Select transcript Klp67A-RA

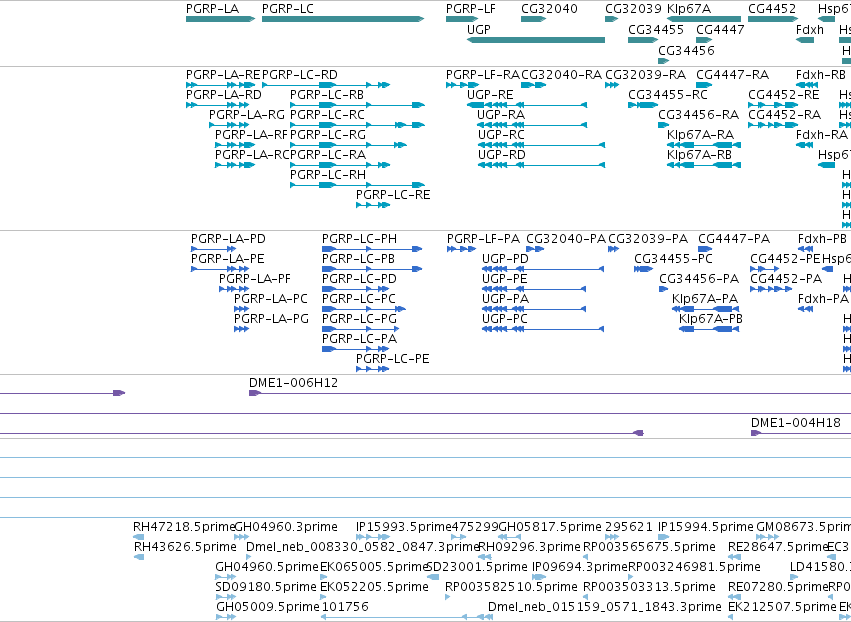(x=701, y=135)
